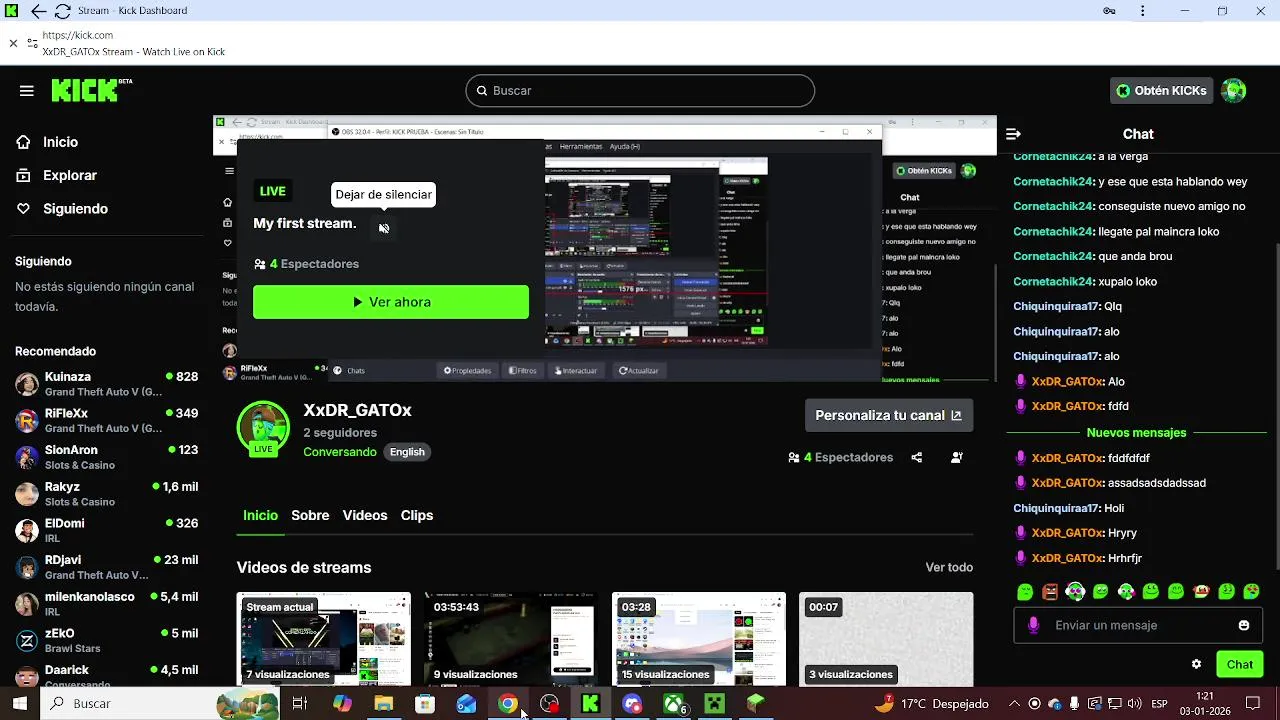The width and height of the screenshot is (1280, 720).
Task: Collapse the chat panel via arrow icon
Action: [1013, 134]
